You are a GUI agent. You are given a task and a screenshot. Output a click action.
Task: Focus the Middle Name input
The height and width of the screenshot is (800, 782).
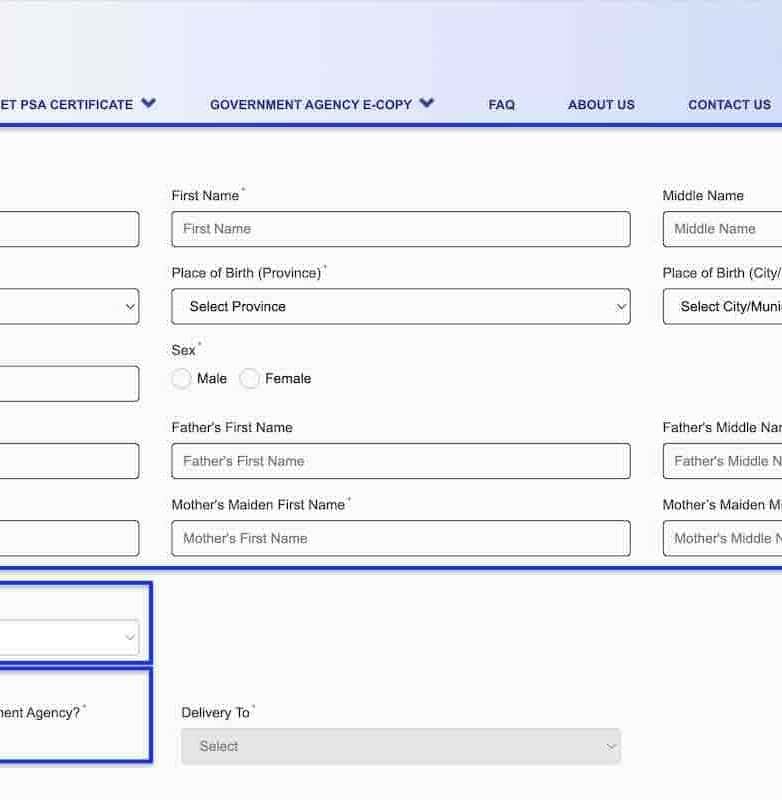click(722, 229)
